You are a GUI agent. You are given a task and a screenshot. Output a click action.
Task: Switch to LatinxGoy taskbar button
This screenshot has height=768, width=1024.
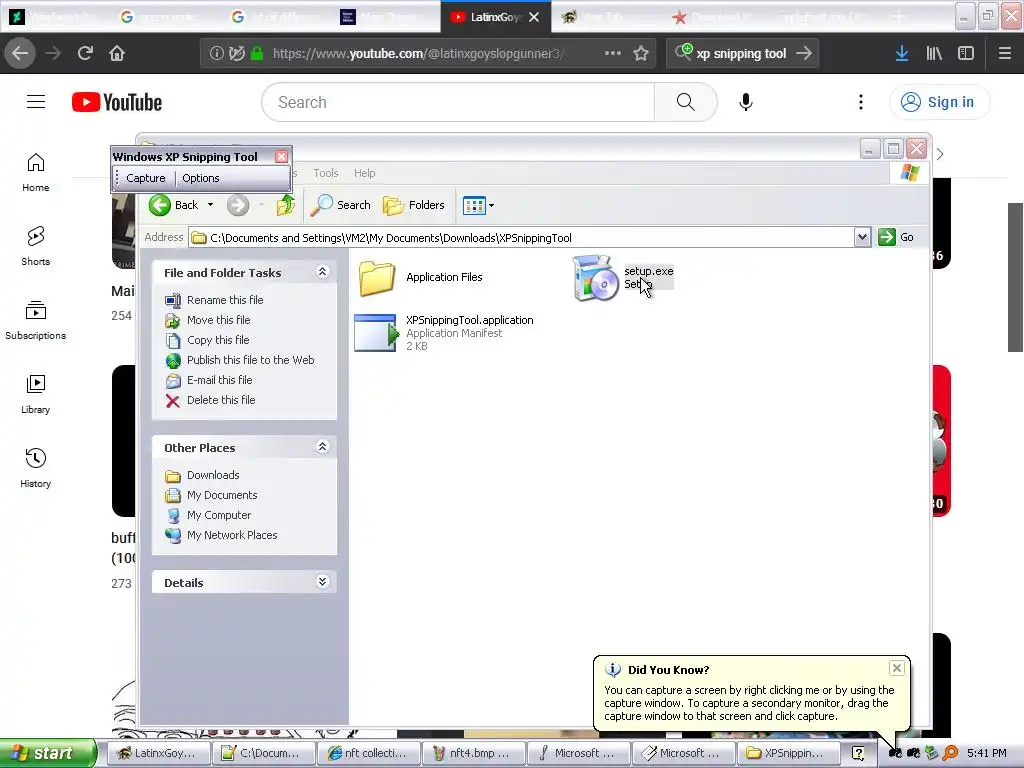click(x=157, y=753)
